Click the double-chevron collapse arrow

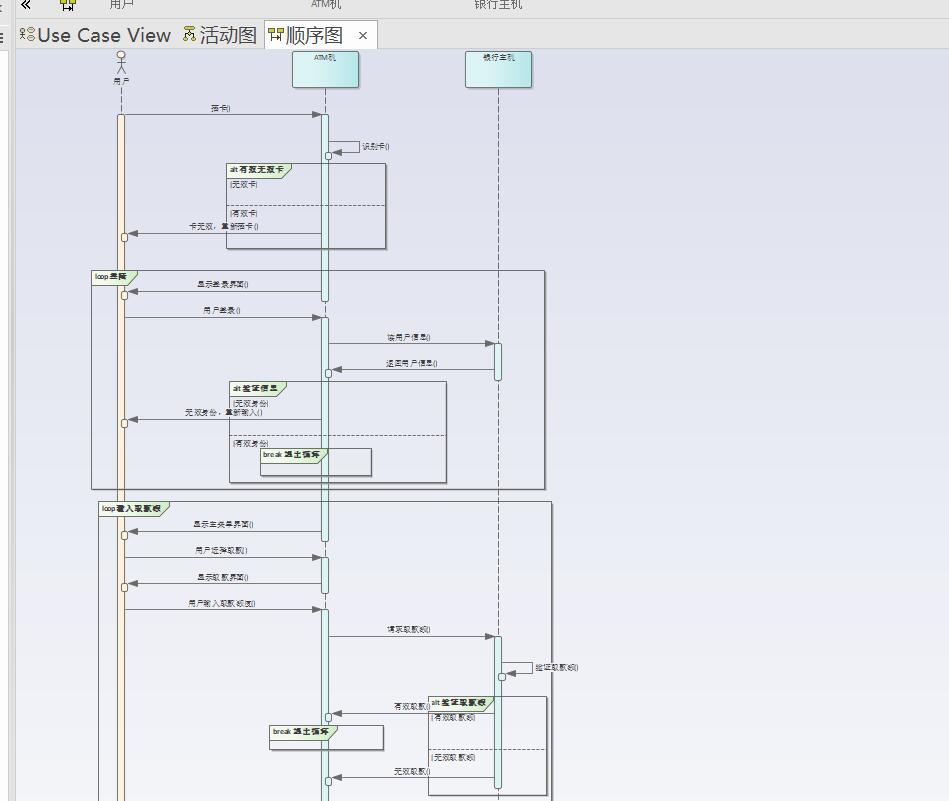(x=26, y=5)
